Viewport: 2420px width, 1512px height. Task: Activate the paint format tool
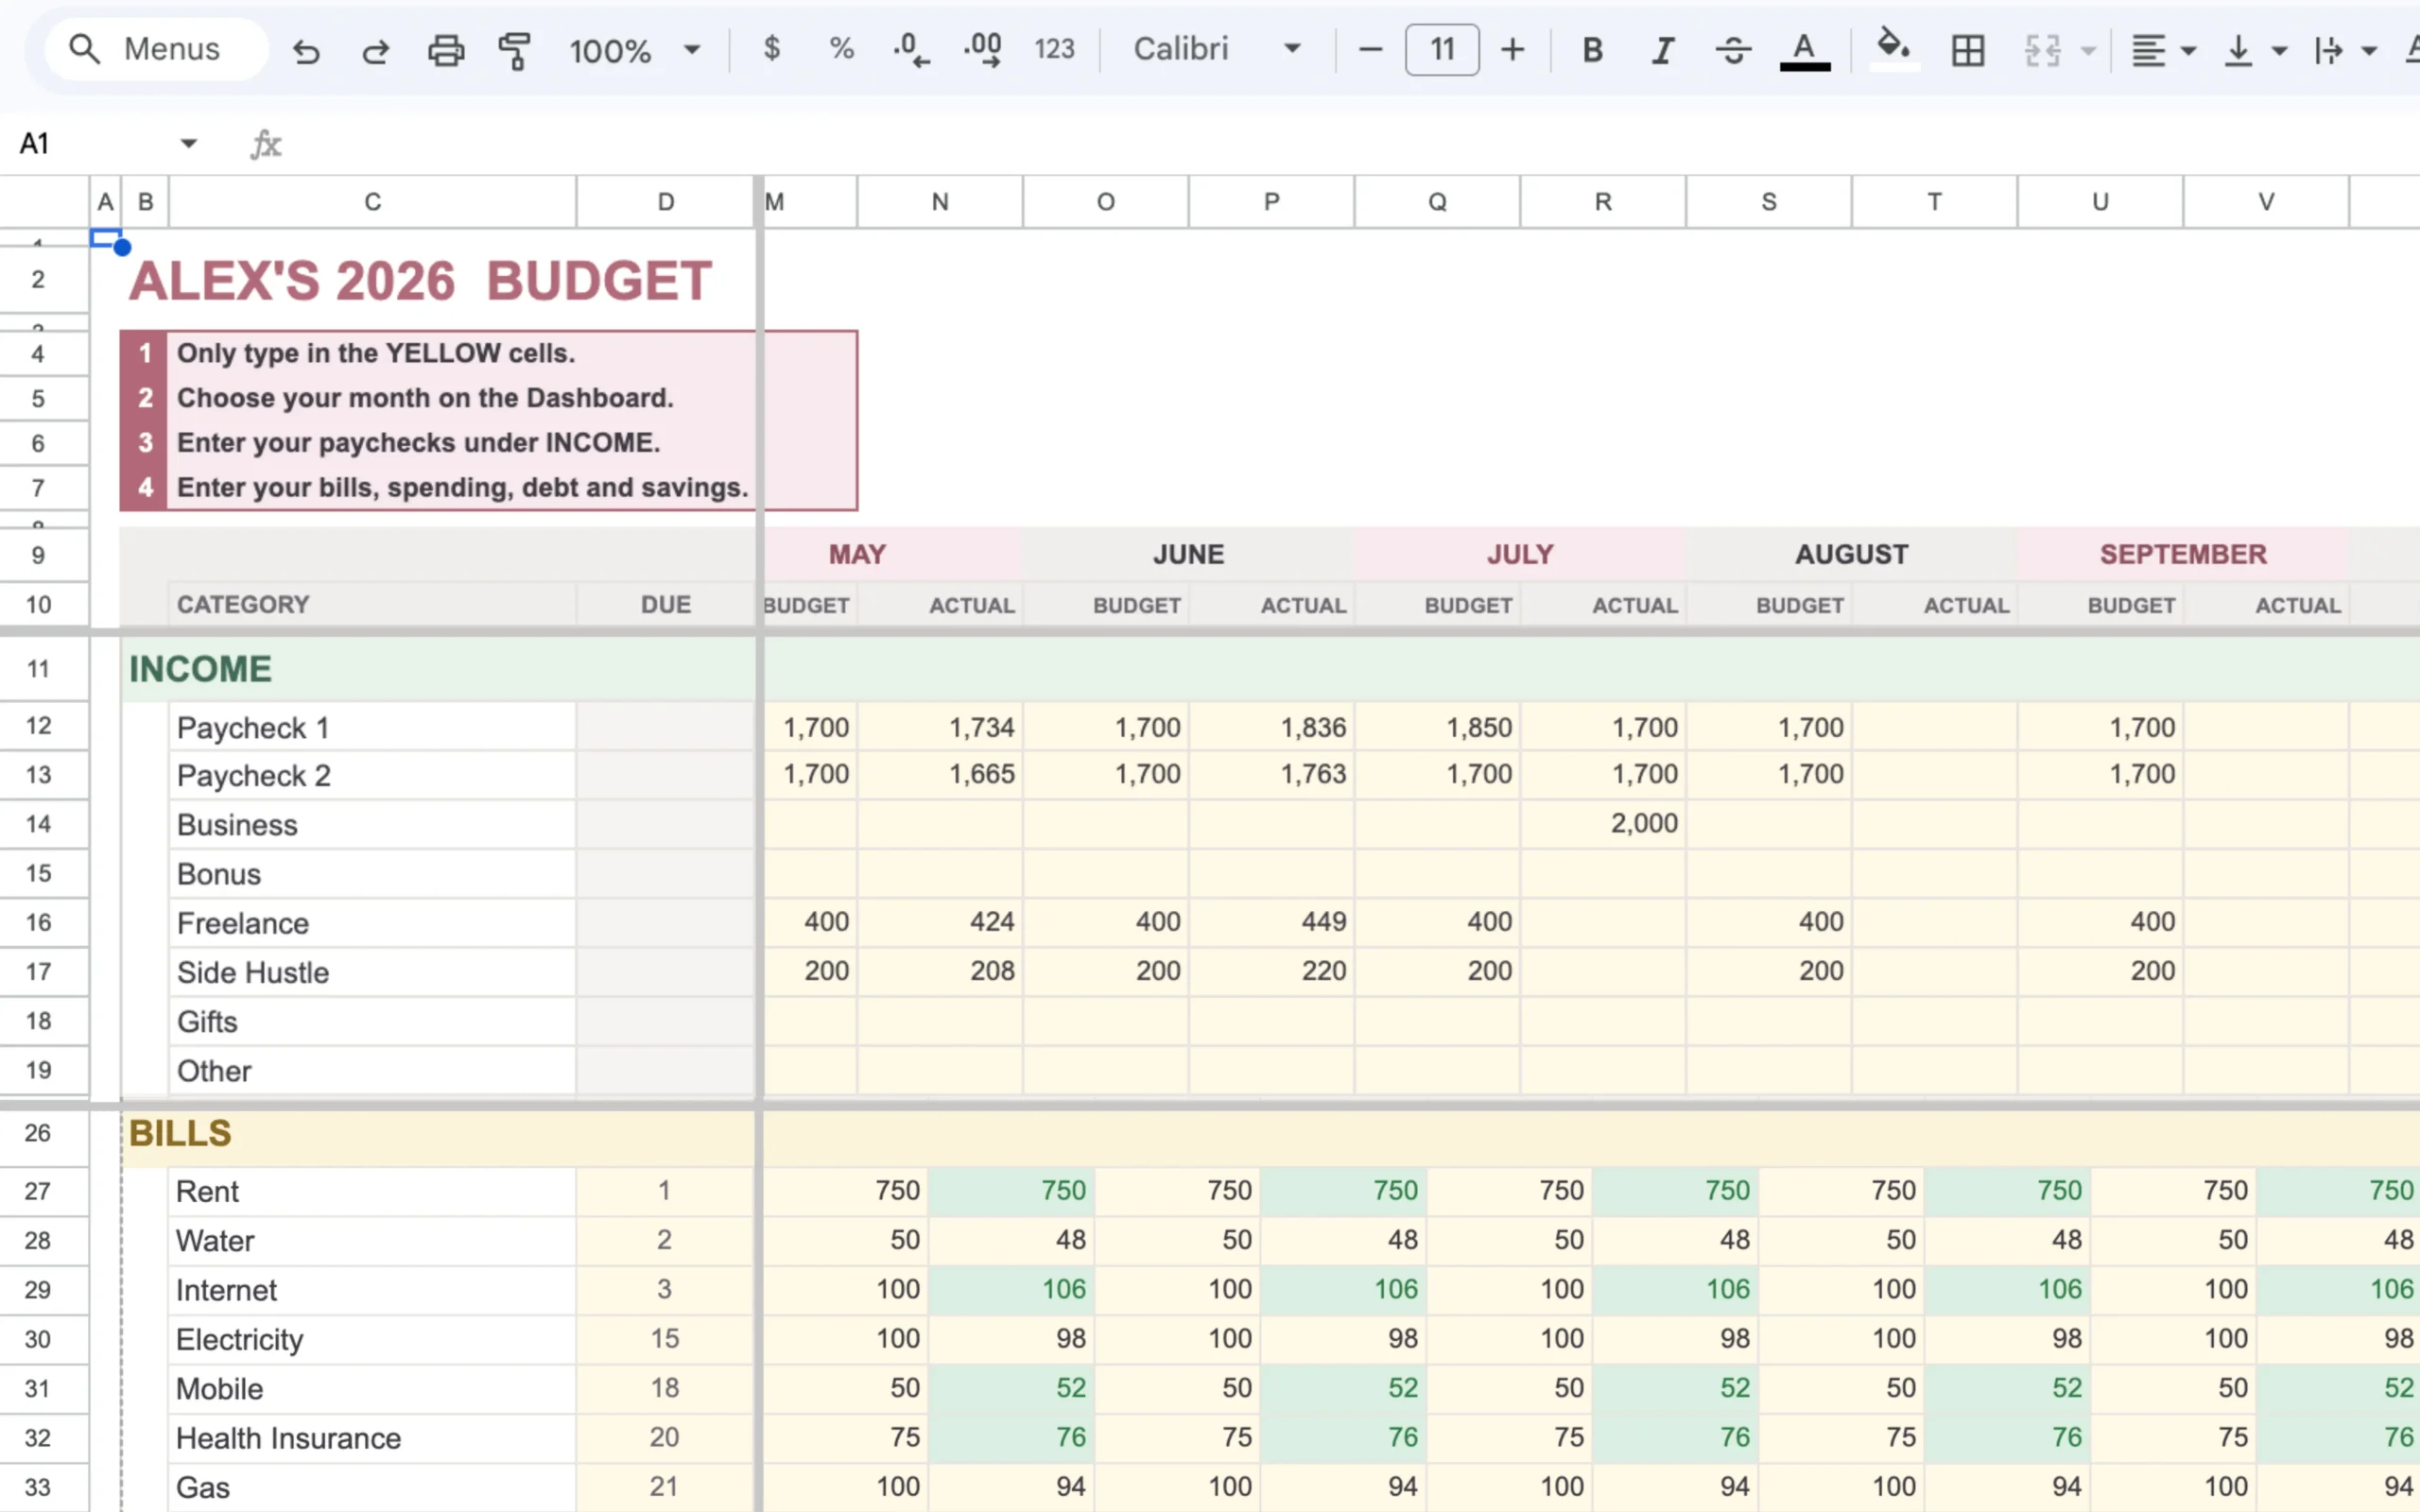pos(515,50)
